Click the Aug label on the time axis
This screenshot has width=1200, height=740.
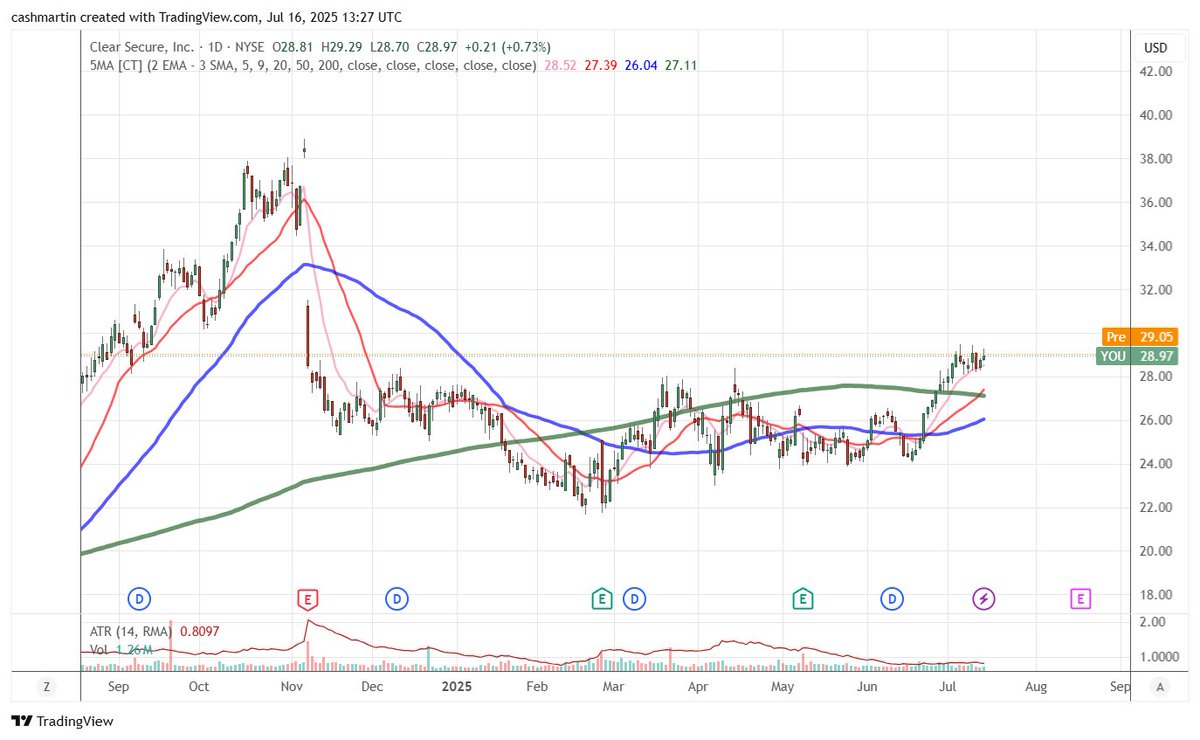1036,687
